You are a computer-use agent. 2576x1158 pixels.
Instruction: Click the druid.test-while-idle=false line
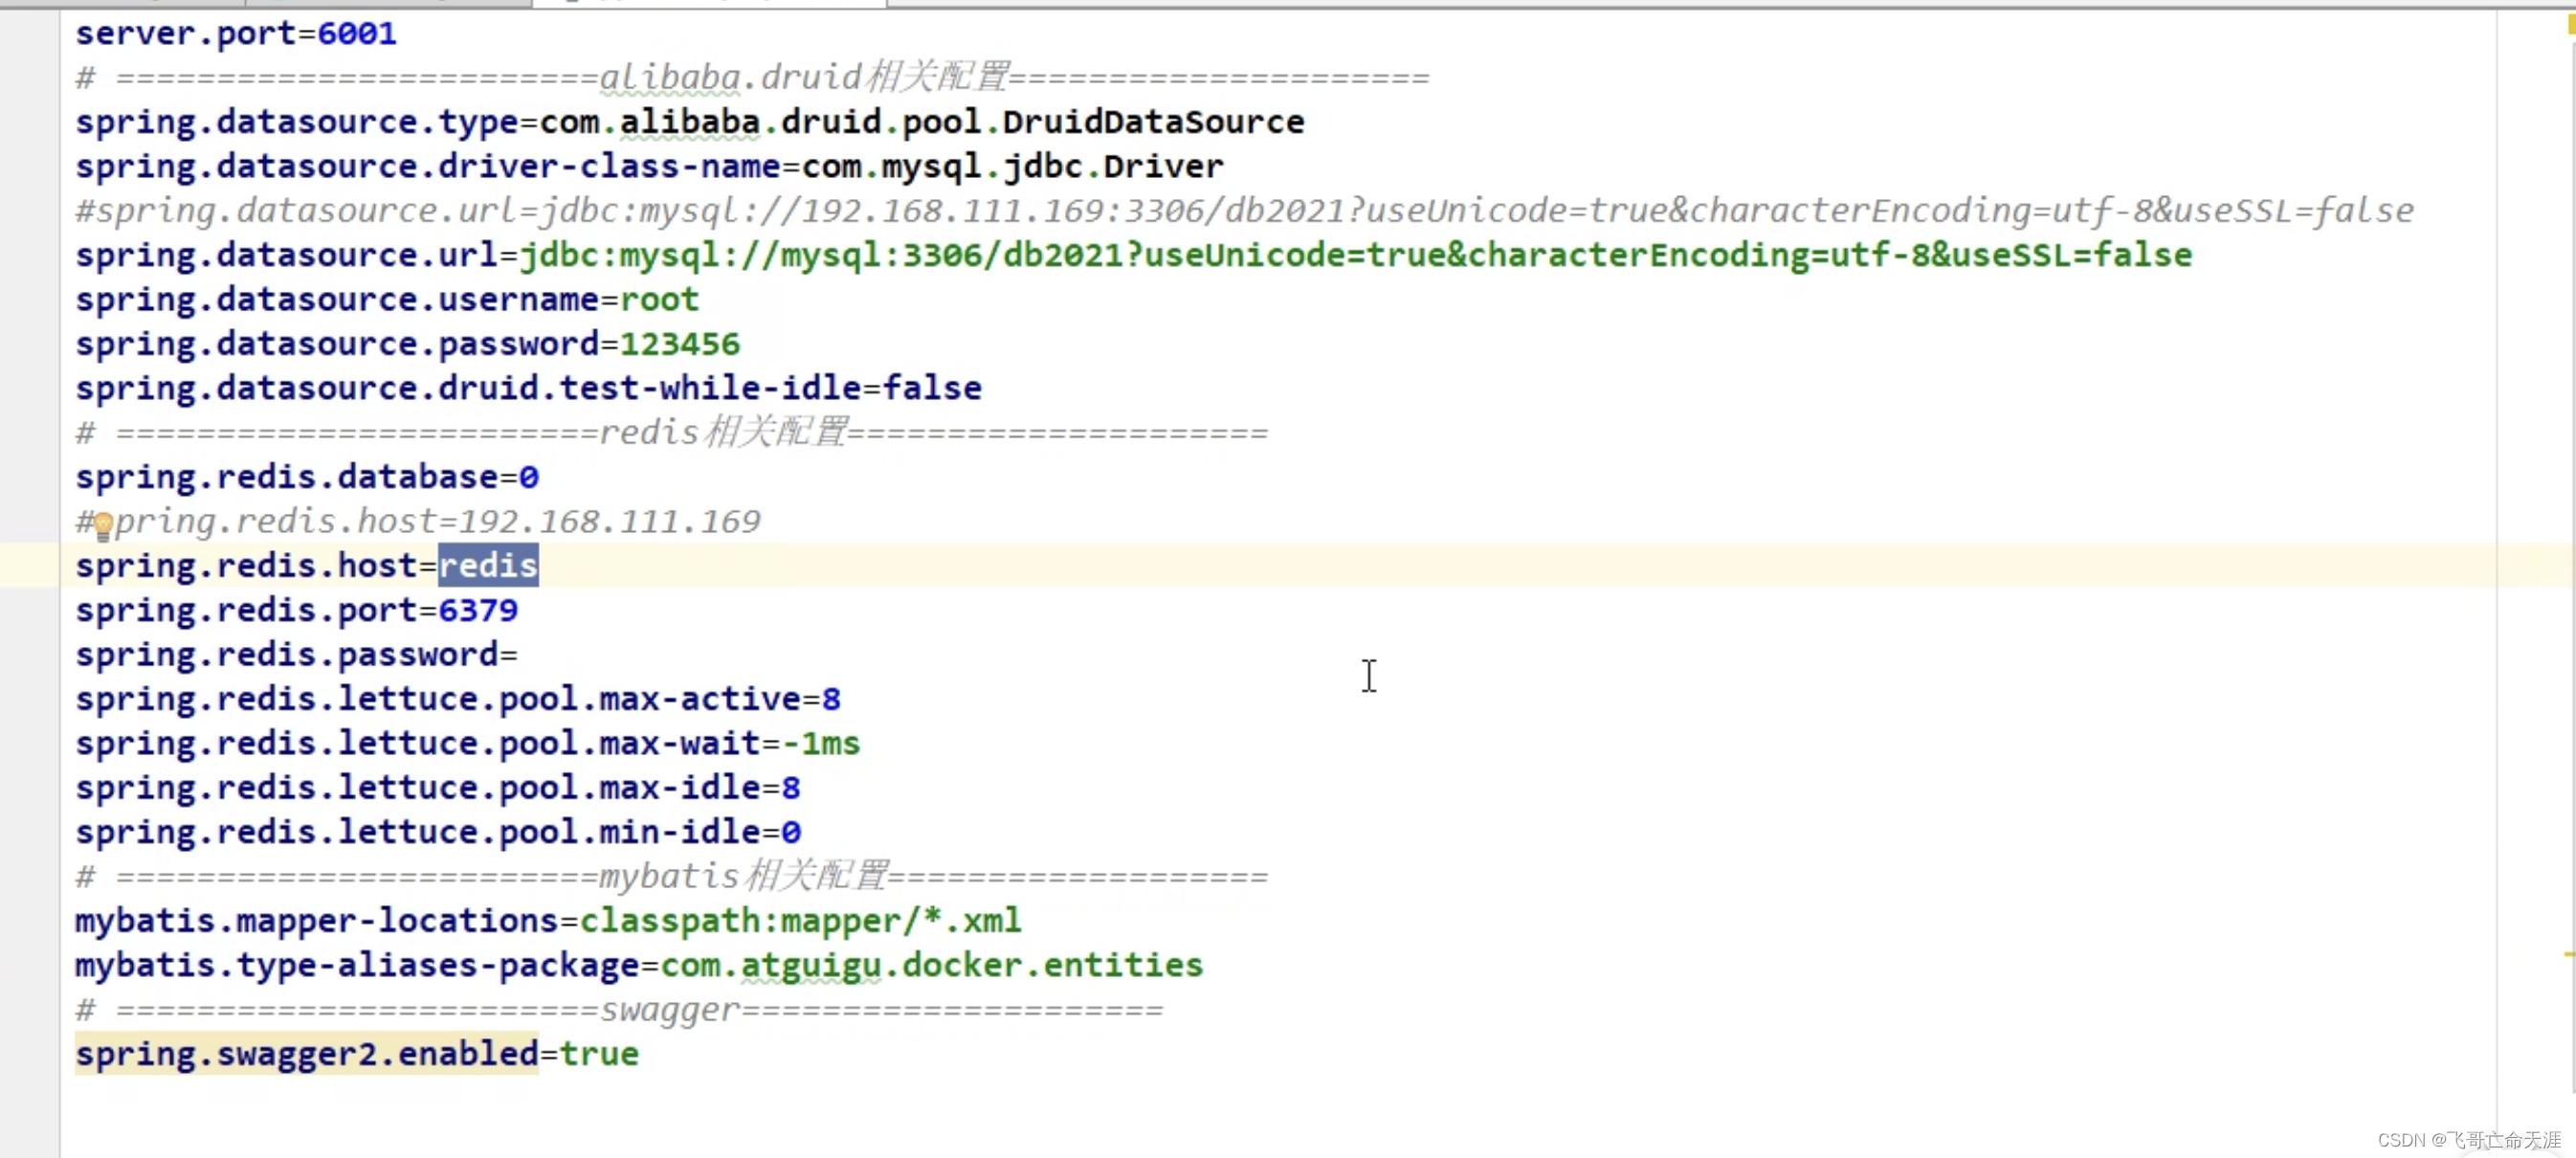click(528, 388)
